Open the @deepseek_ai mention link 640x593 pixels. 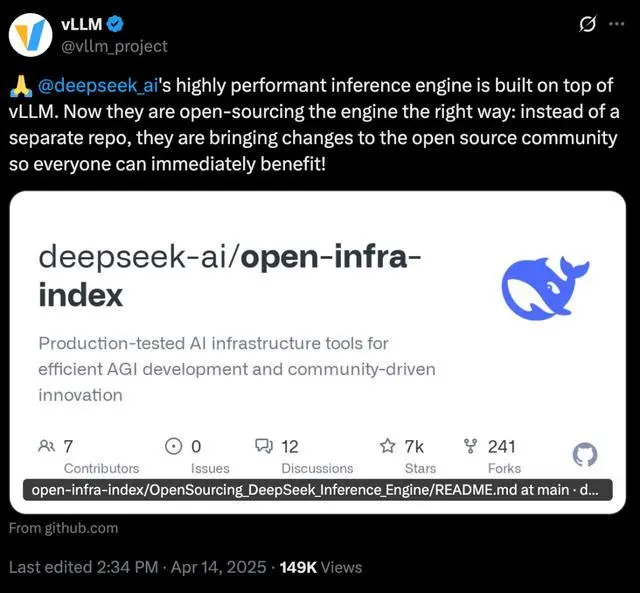point(93,86)
